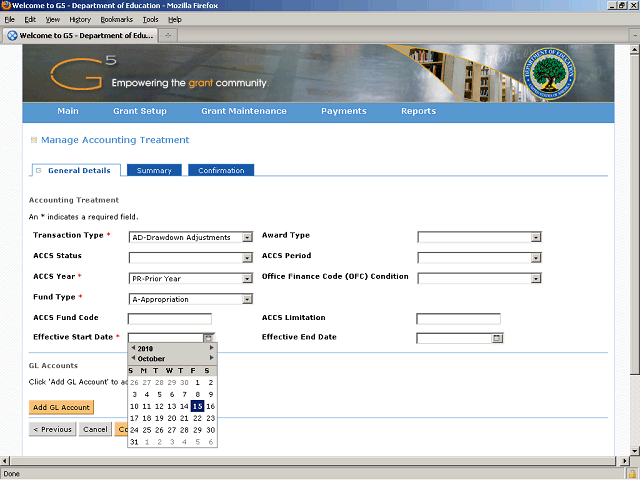Open calendar icon for Effective End Date

click(497, 338)
